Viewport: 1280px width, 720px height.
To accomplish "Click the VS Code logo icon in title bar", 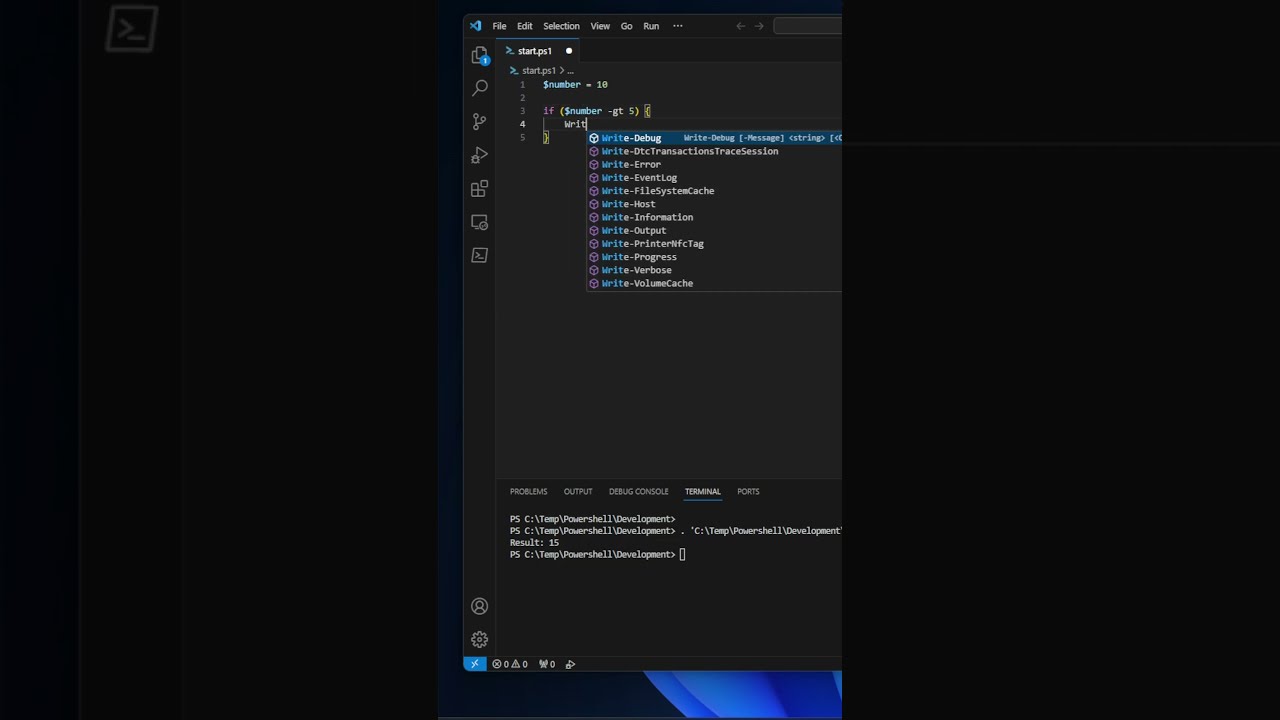I will pyautogui.click(x=475, y=26).
